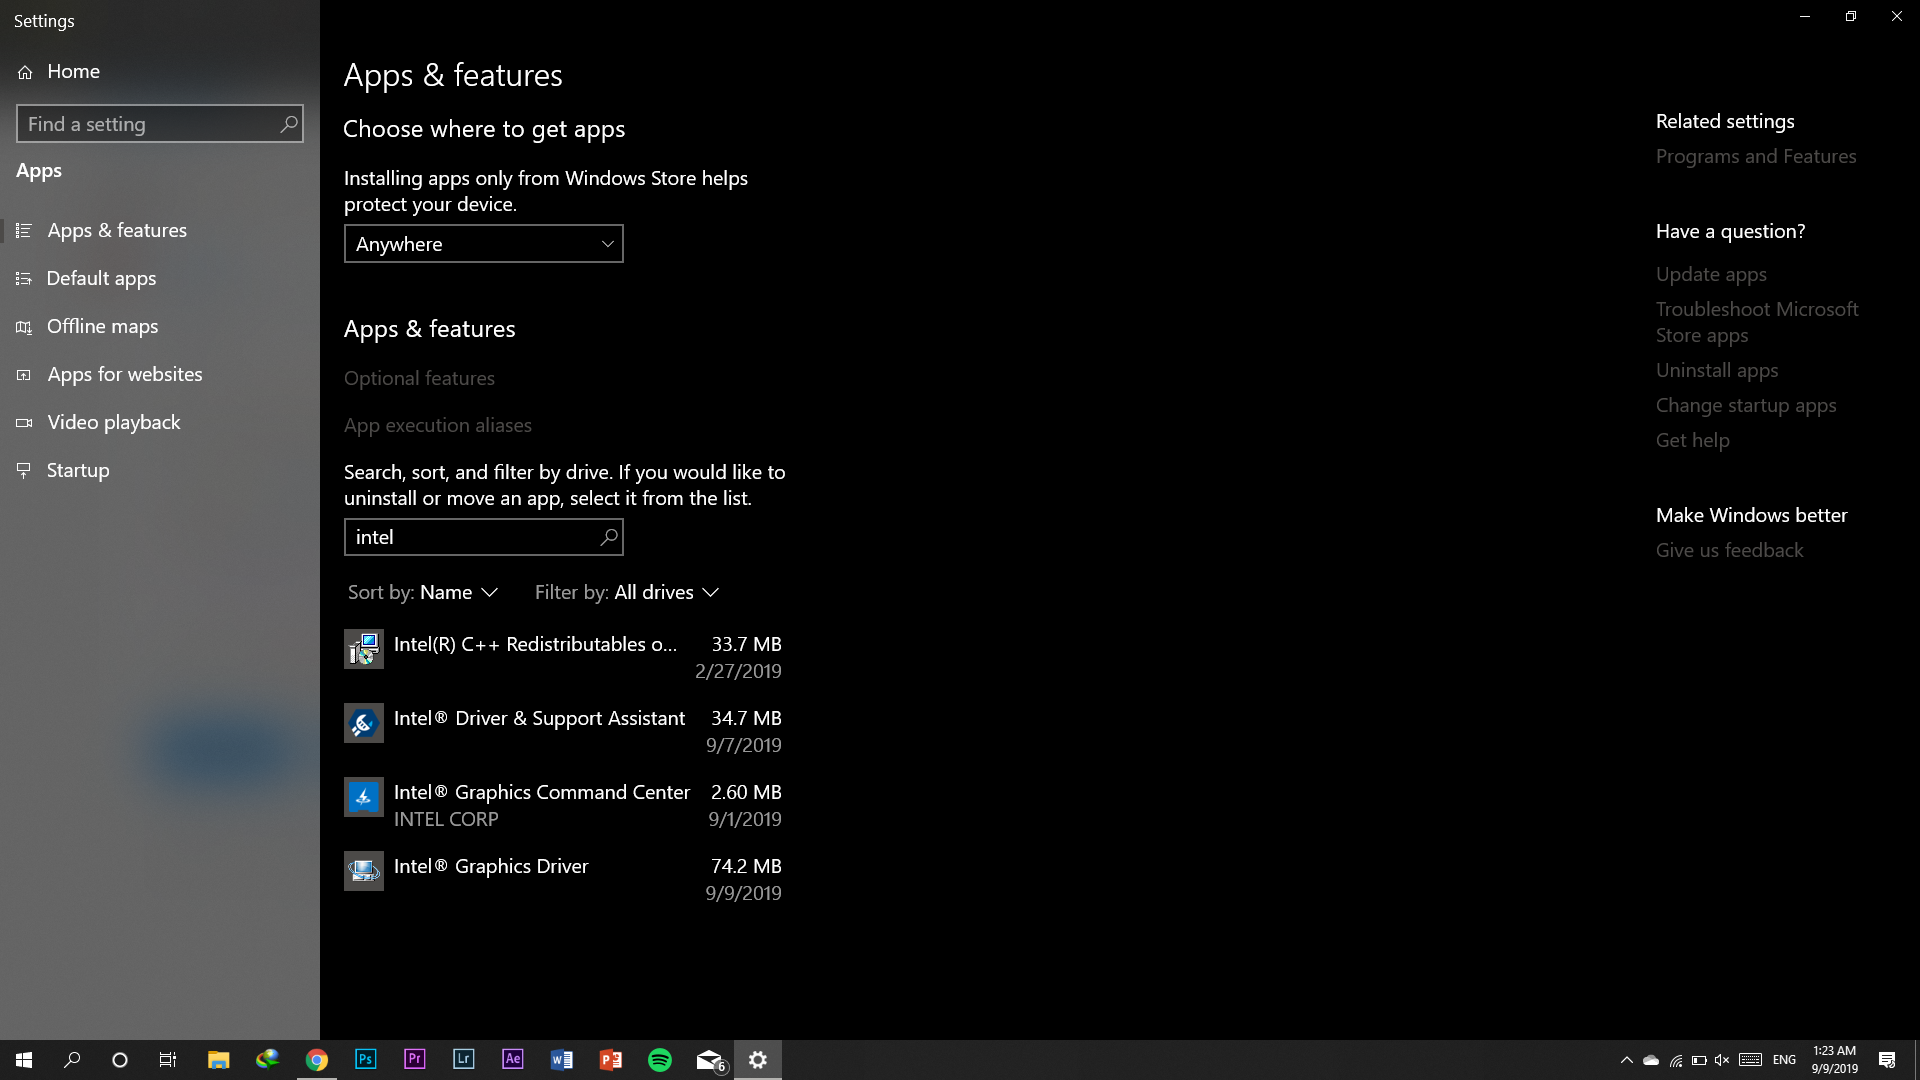The width and height of the screenshot is (1920, 1080).
Task: Click the Home icon in the sidebar
Action: click(x=25, y=72)
